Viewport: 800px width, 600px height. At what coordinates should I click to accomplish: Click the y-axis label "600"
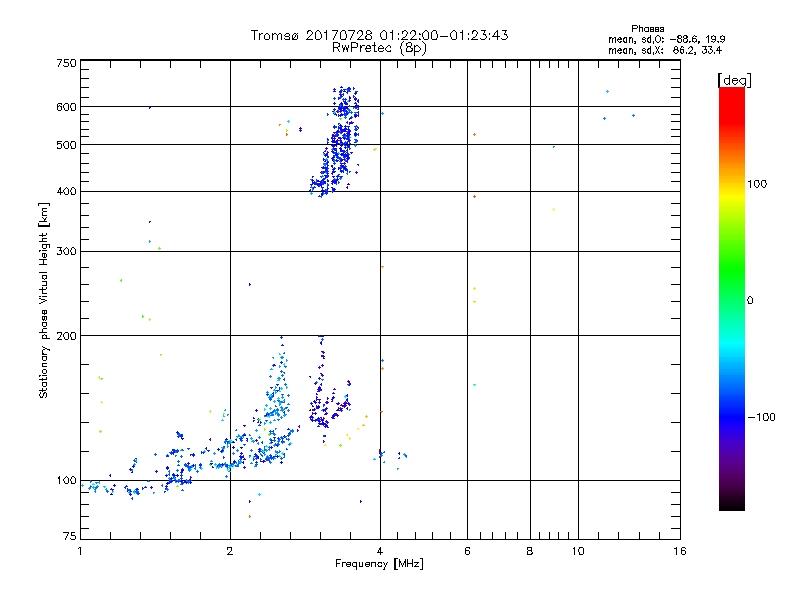[66, 107]
